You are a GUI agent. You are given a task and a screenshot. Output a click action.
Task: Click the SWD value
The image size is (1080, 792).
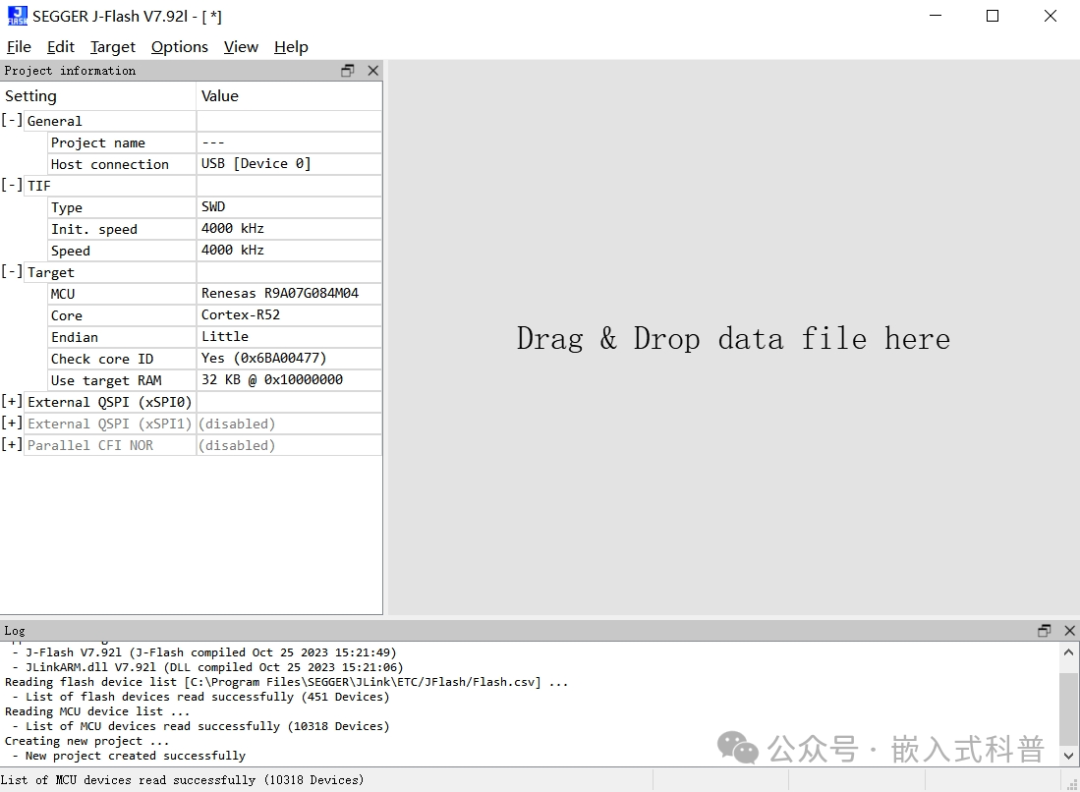[x=213, y=207]
